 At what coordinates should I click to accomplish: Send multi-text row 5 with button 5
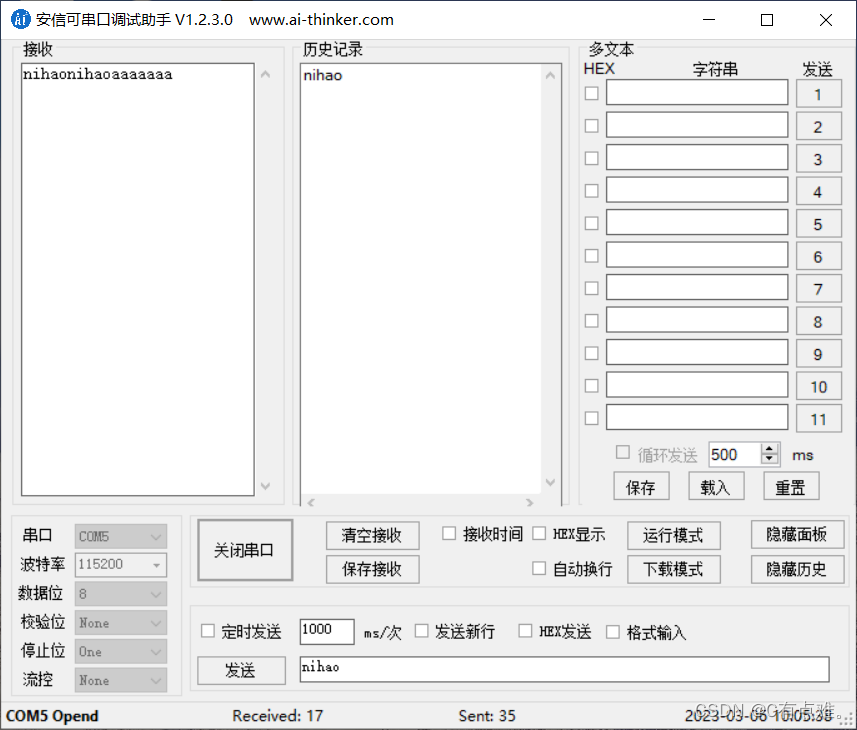pyautogui.click(x=818, y=224)
